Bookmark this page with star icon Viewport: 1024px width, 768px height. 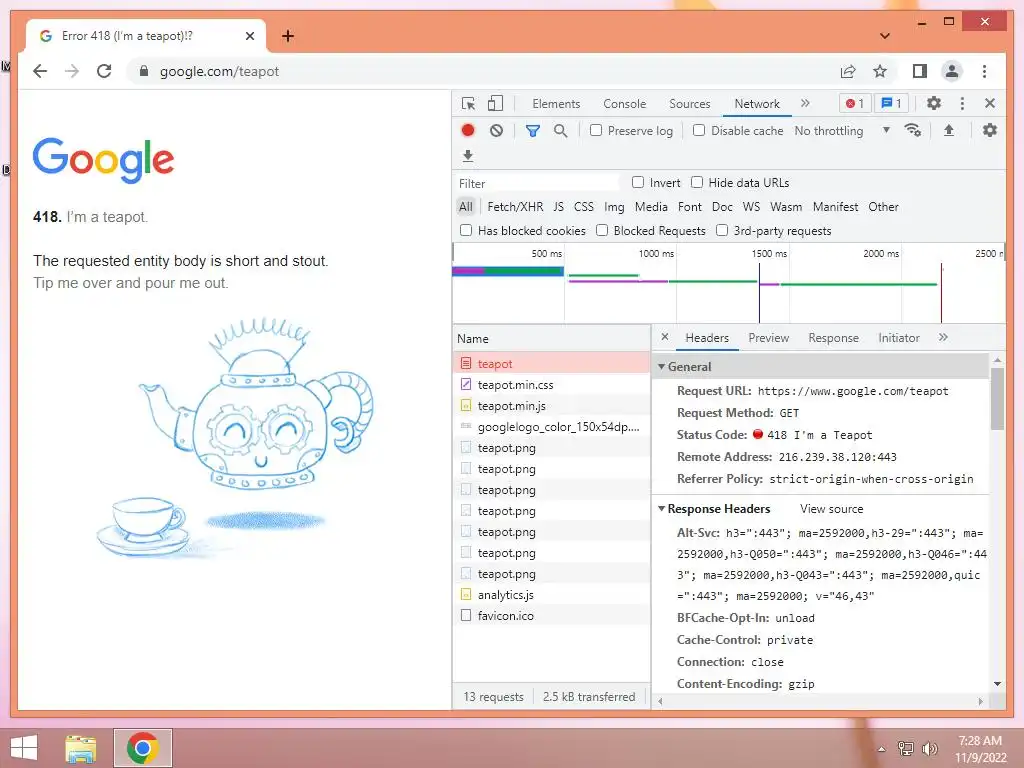(880, 71)
